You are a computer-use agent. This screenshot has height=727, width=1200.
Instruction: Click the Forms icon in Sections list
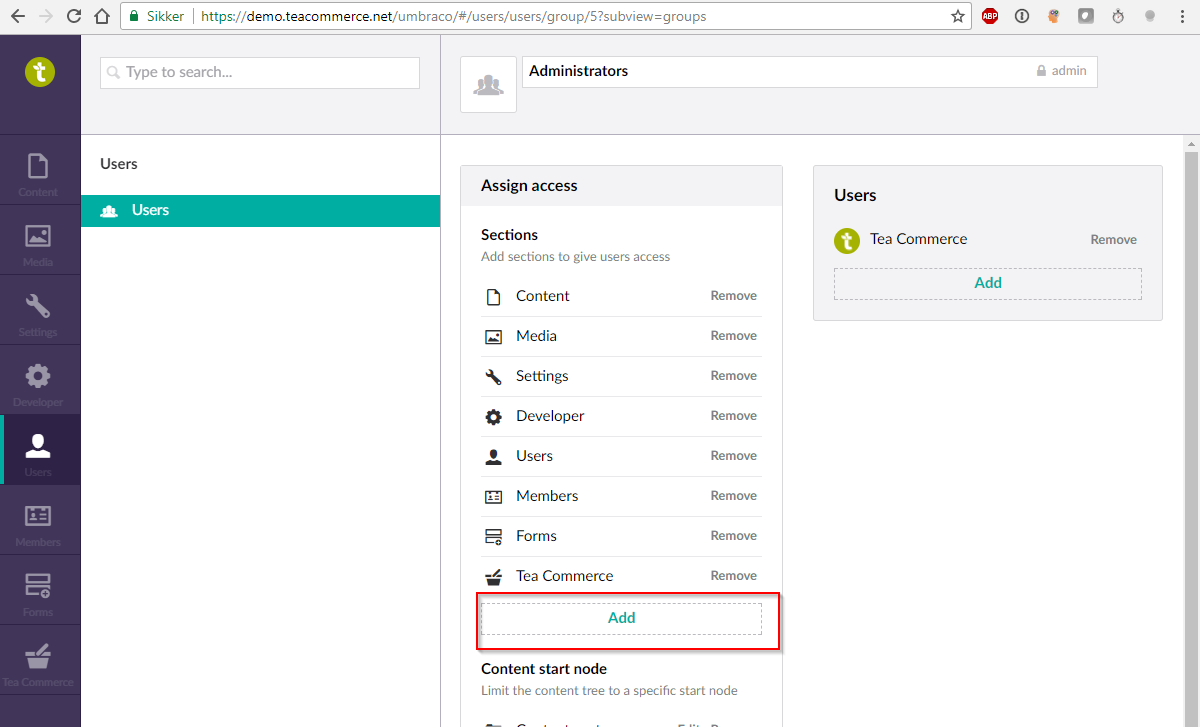[493, 537]
